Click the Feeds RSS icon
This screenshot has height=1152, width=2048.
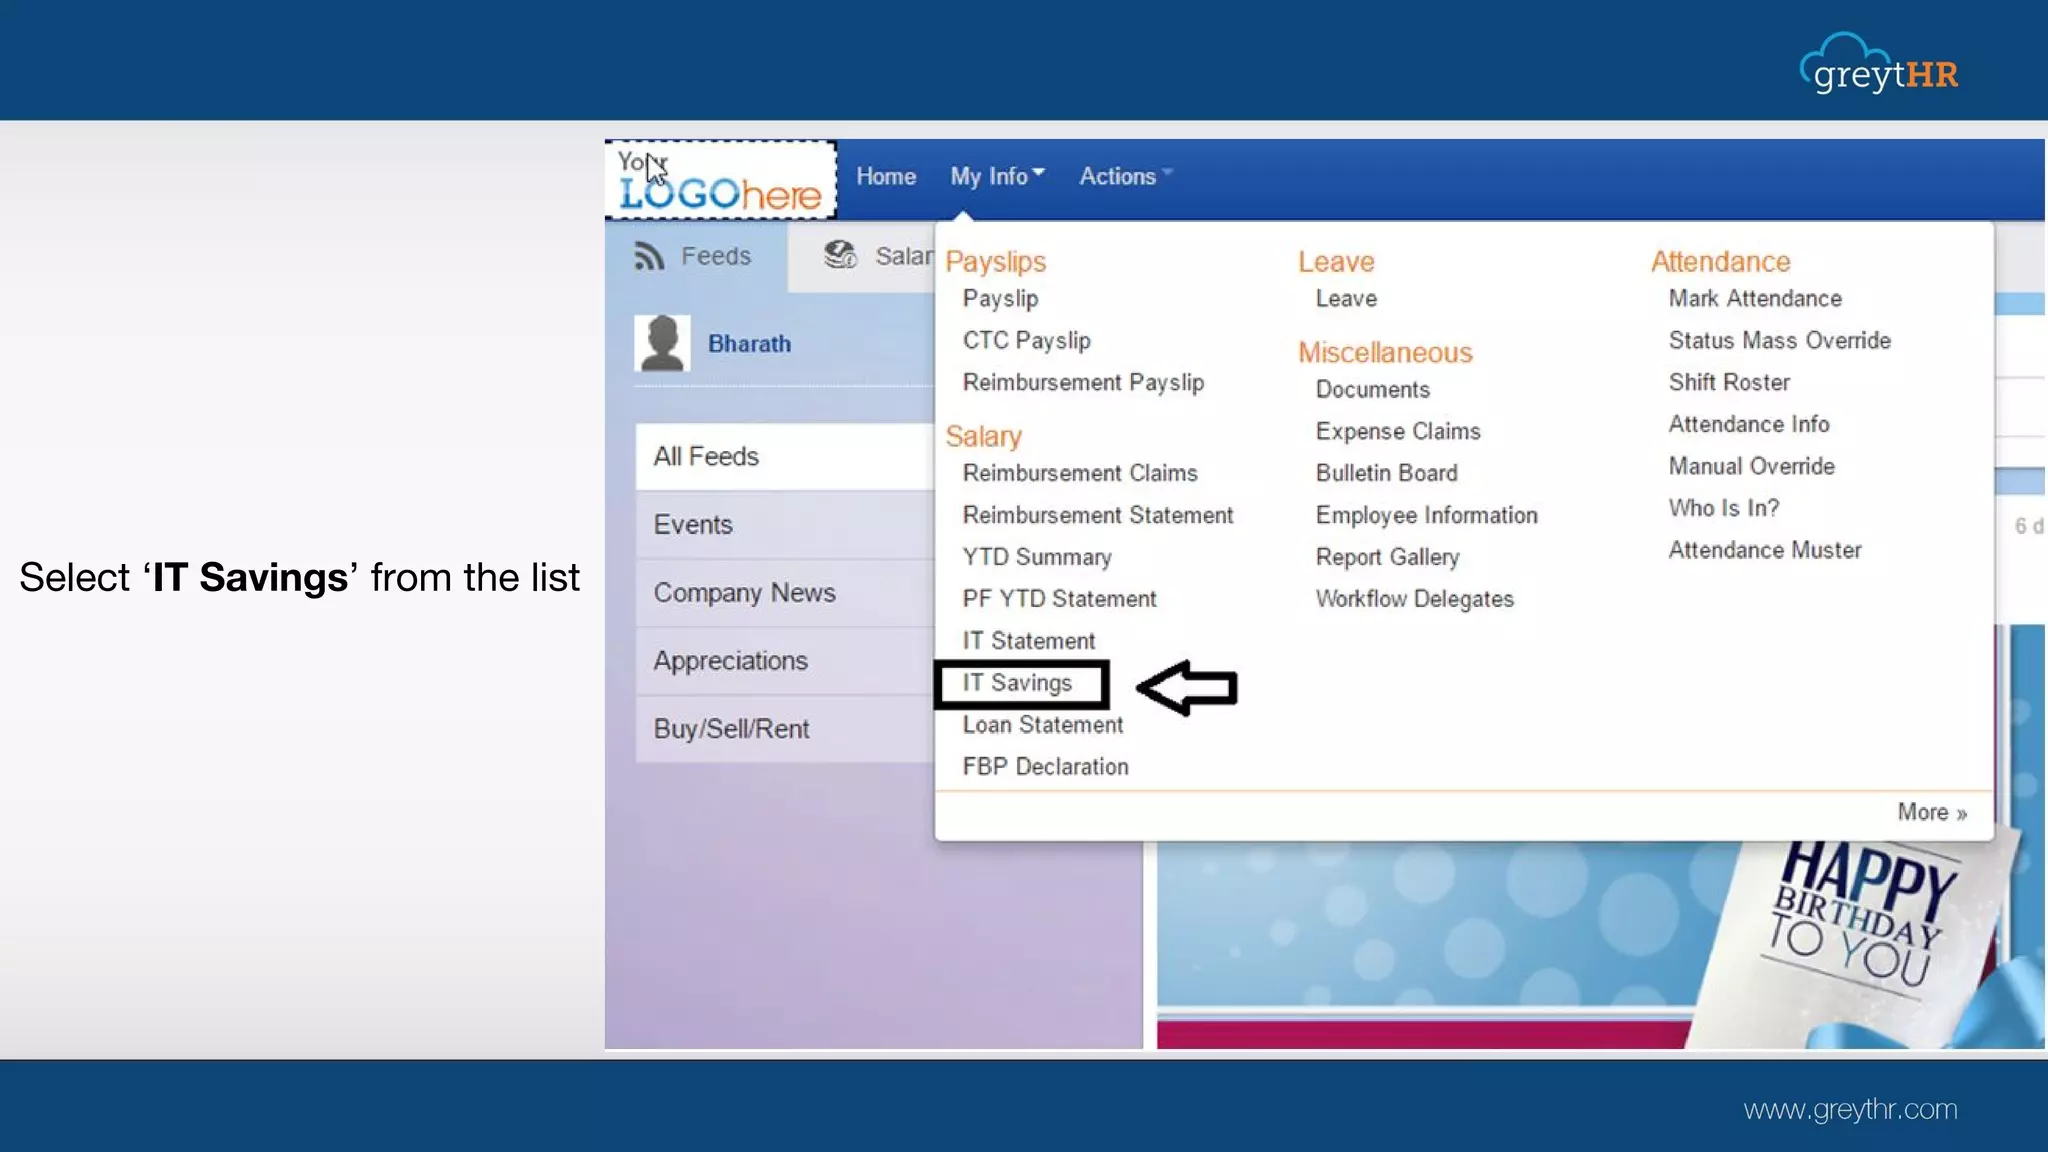pyautogui.click(x=649, y=257)
